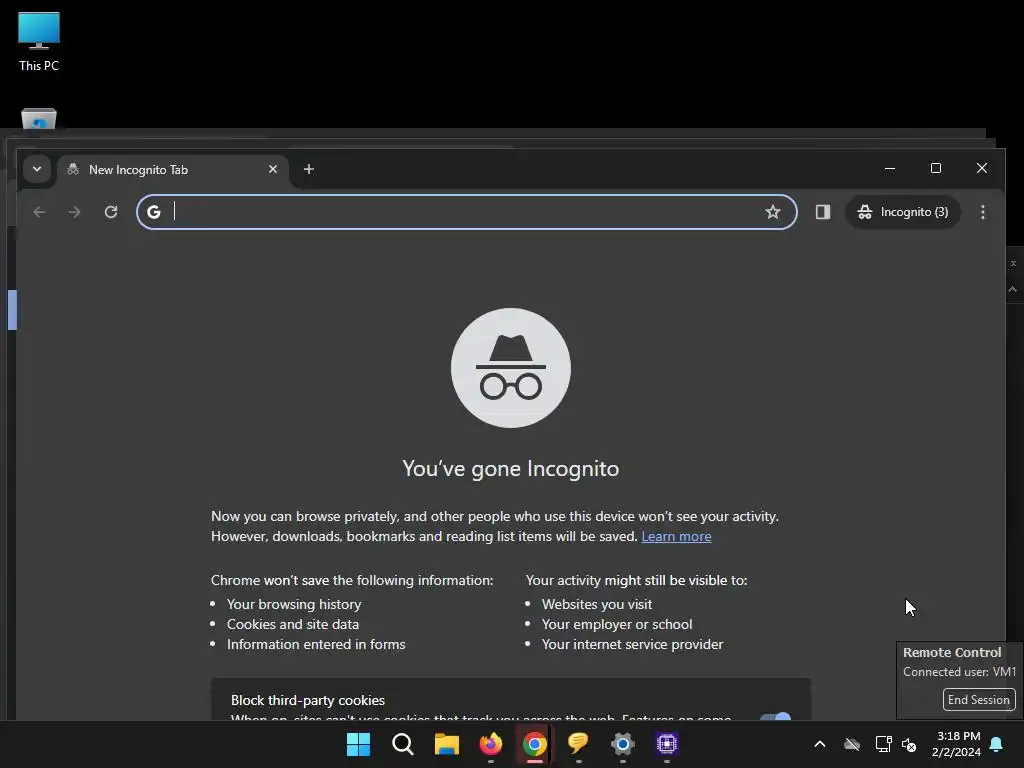The width and height of the screenshot is (1024, 768).
Task: Click the You've gone Incognito heading
Action: [511, 469]
